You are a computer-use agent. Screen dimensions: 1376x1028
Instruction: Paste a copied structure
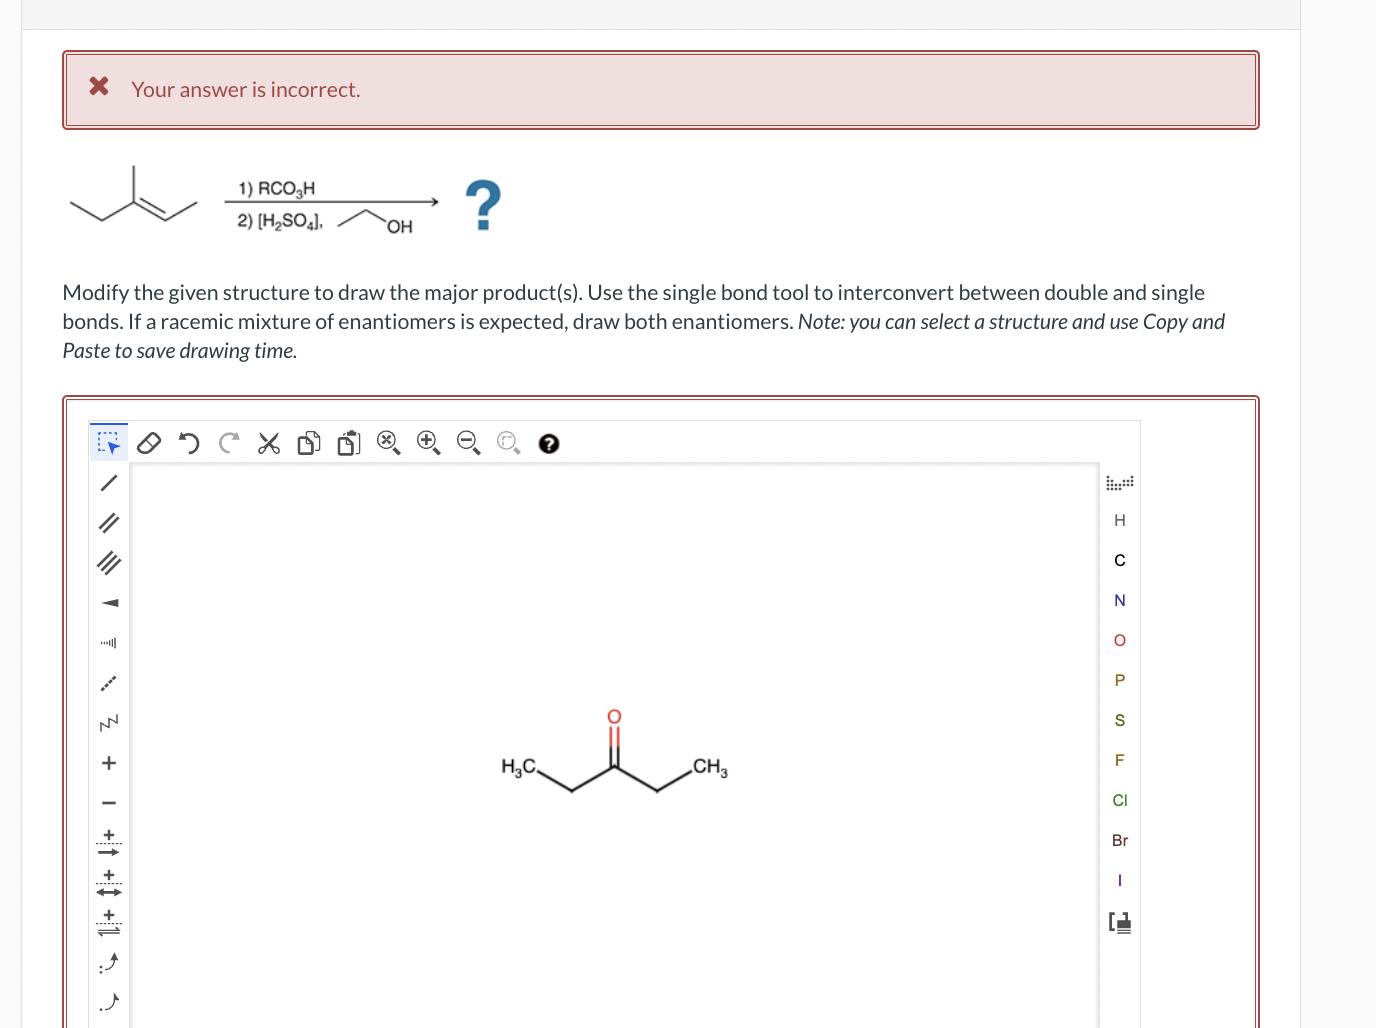[348, 442]
